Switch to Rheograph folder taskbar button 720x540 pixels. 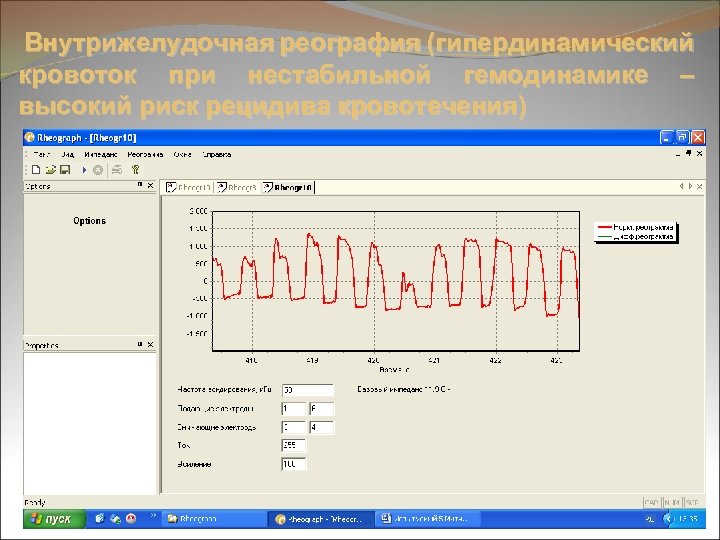pos(213,519)
